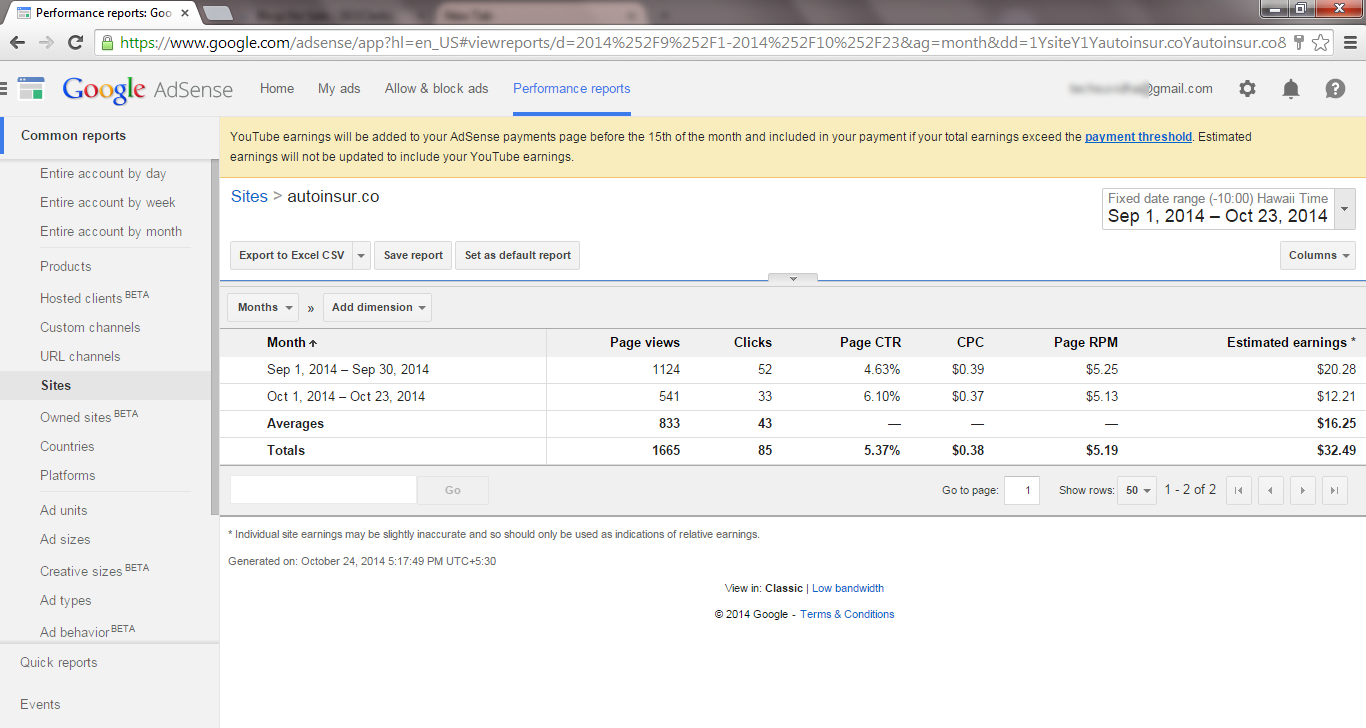Open the Terms & Conditions link
The width and height of the screenshot is (1366, 728).
847,614
